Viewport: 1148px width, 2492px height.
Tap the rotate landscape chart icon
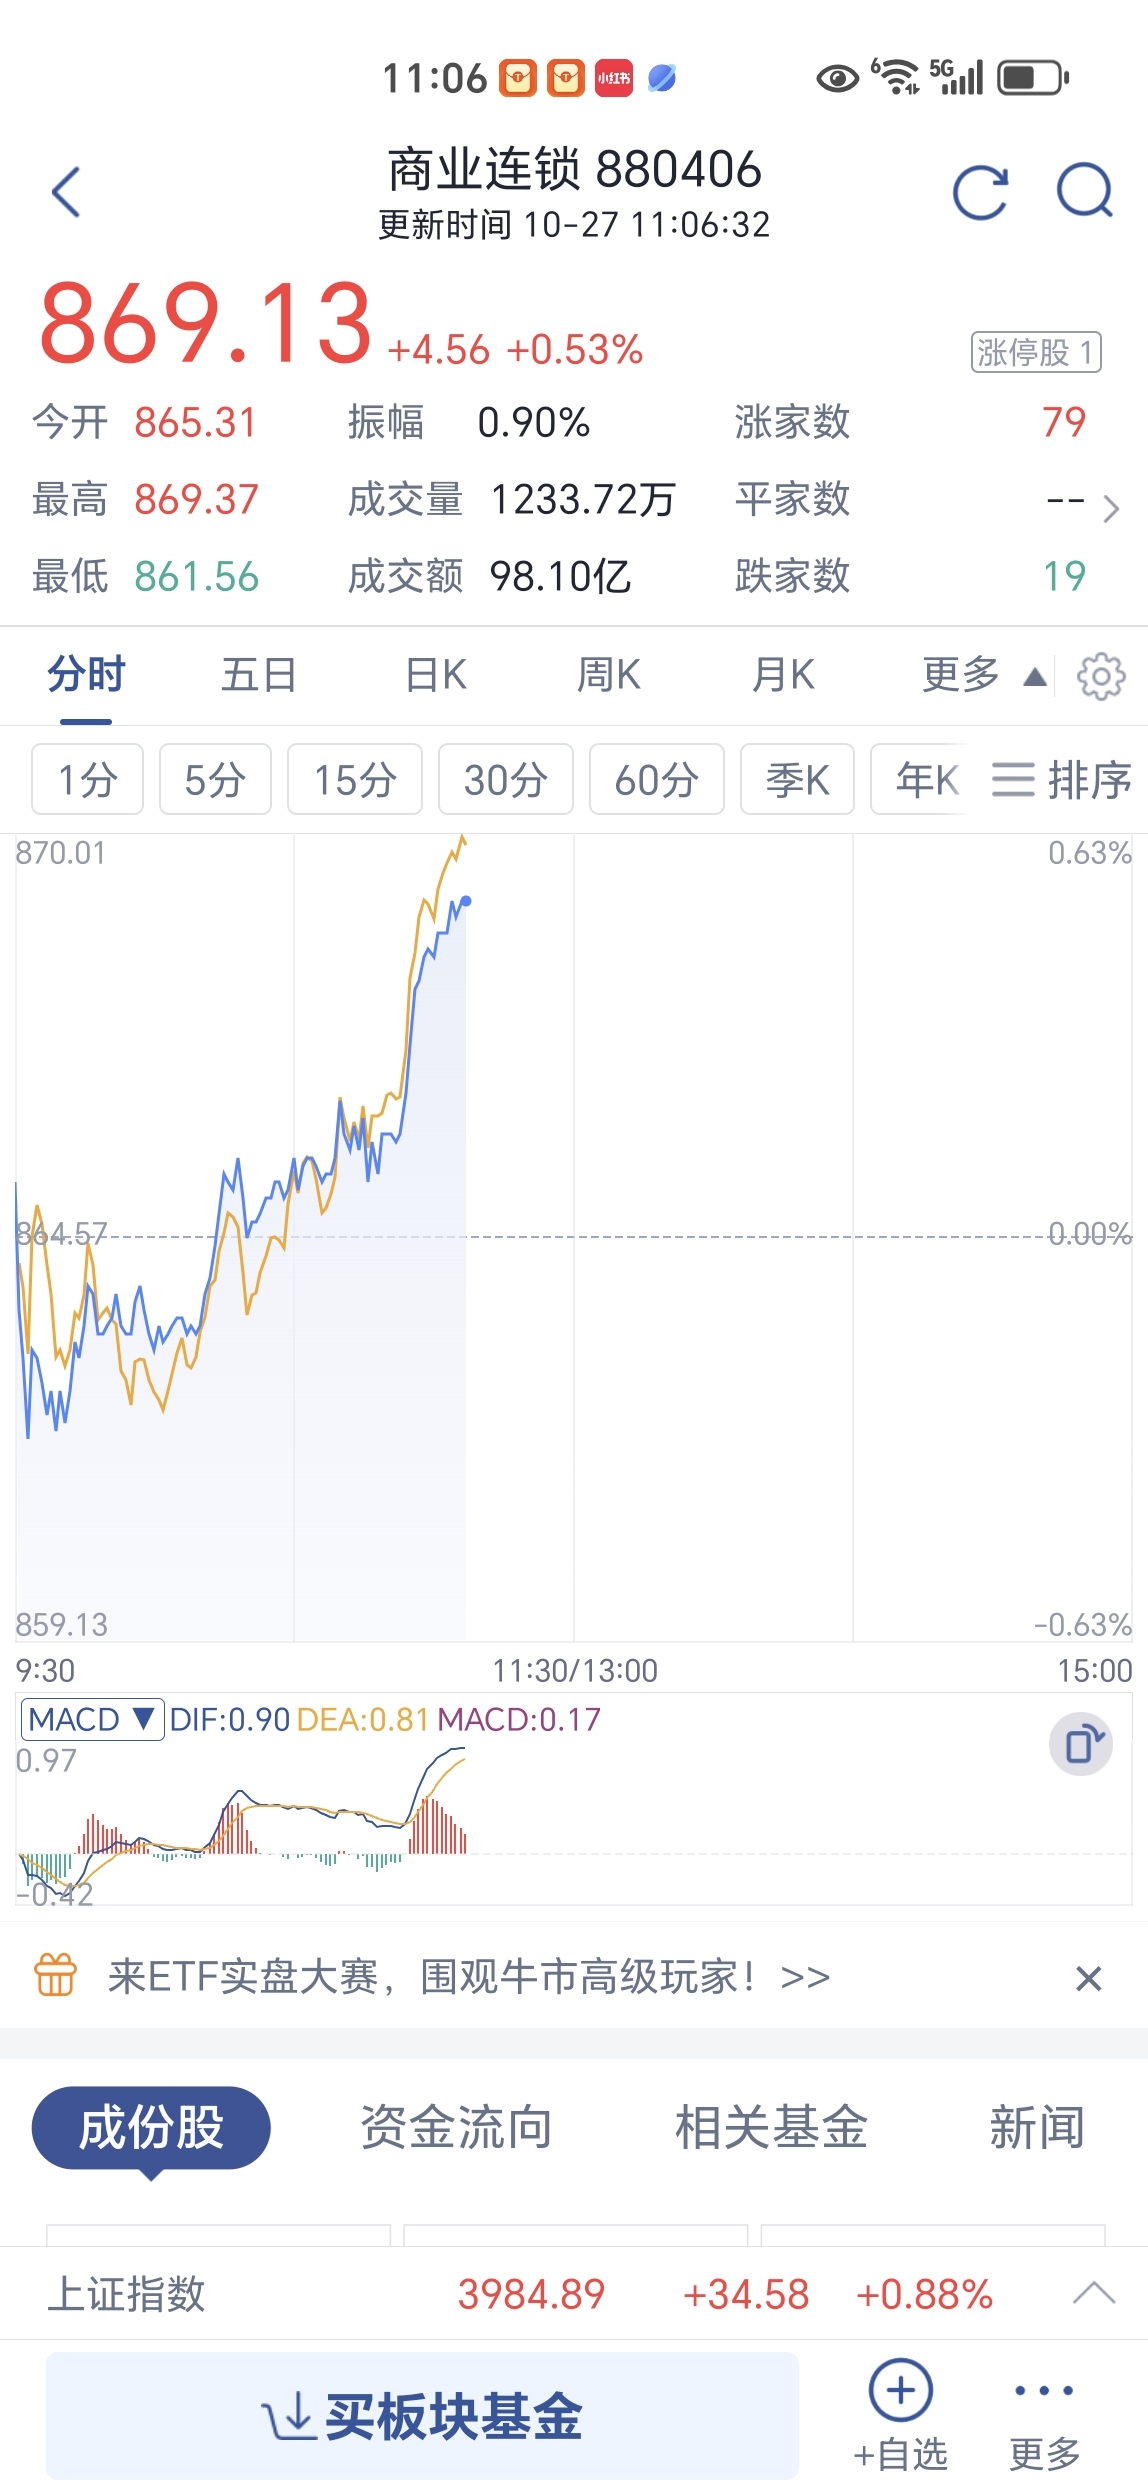pyautogui.click(x=1081, y=1745)
